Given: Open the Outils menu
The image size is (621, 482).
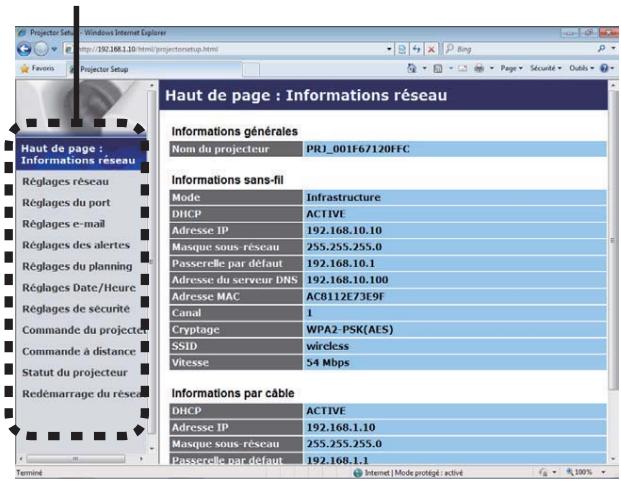Looking at the screenshot, I should tap(581, 69).
